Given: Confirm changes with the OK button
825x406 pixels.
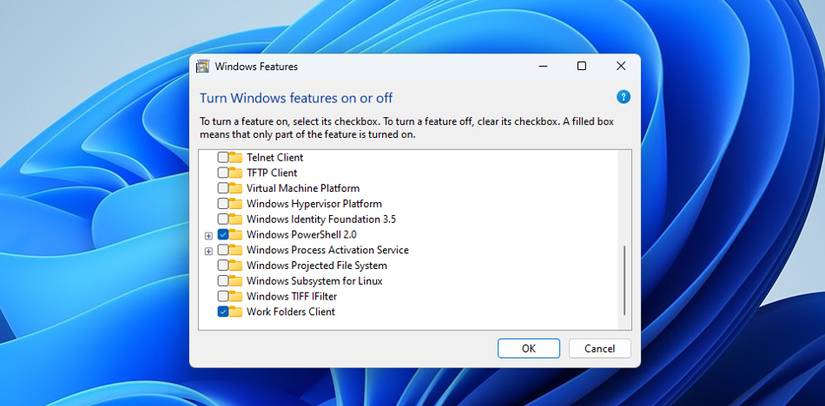Looking at the screenshot, I should point(529,348).
